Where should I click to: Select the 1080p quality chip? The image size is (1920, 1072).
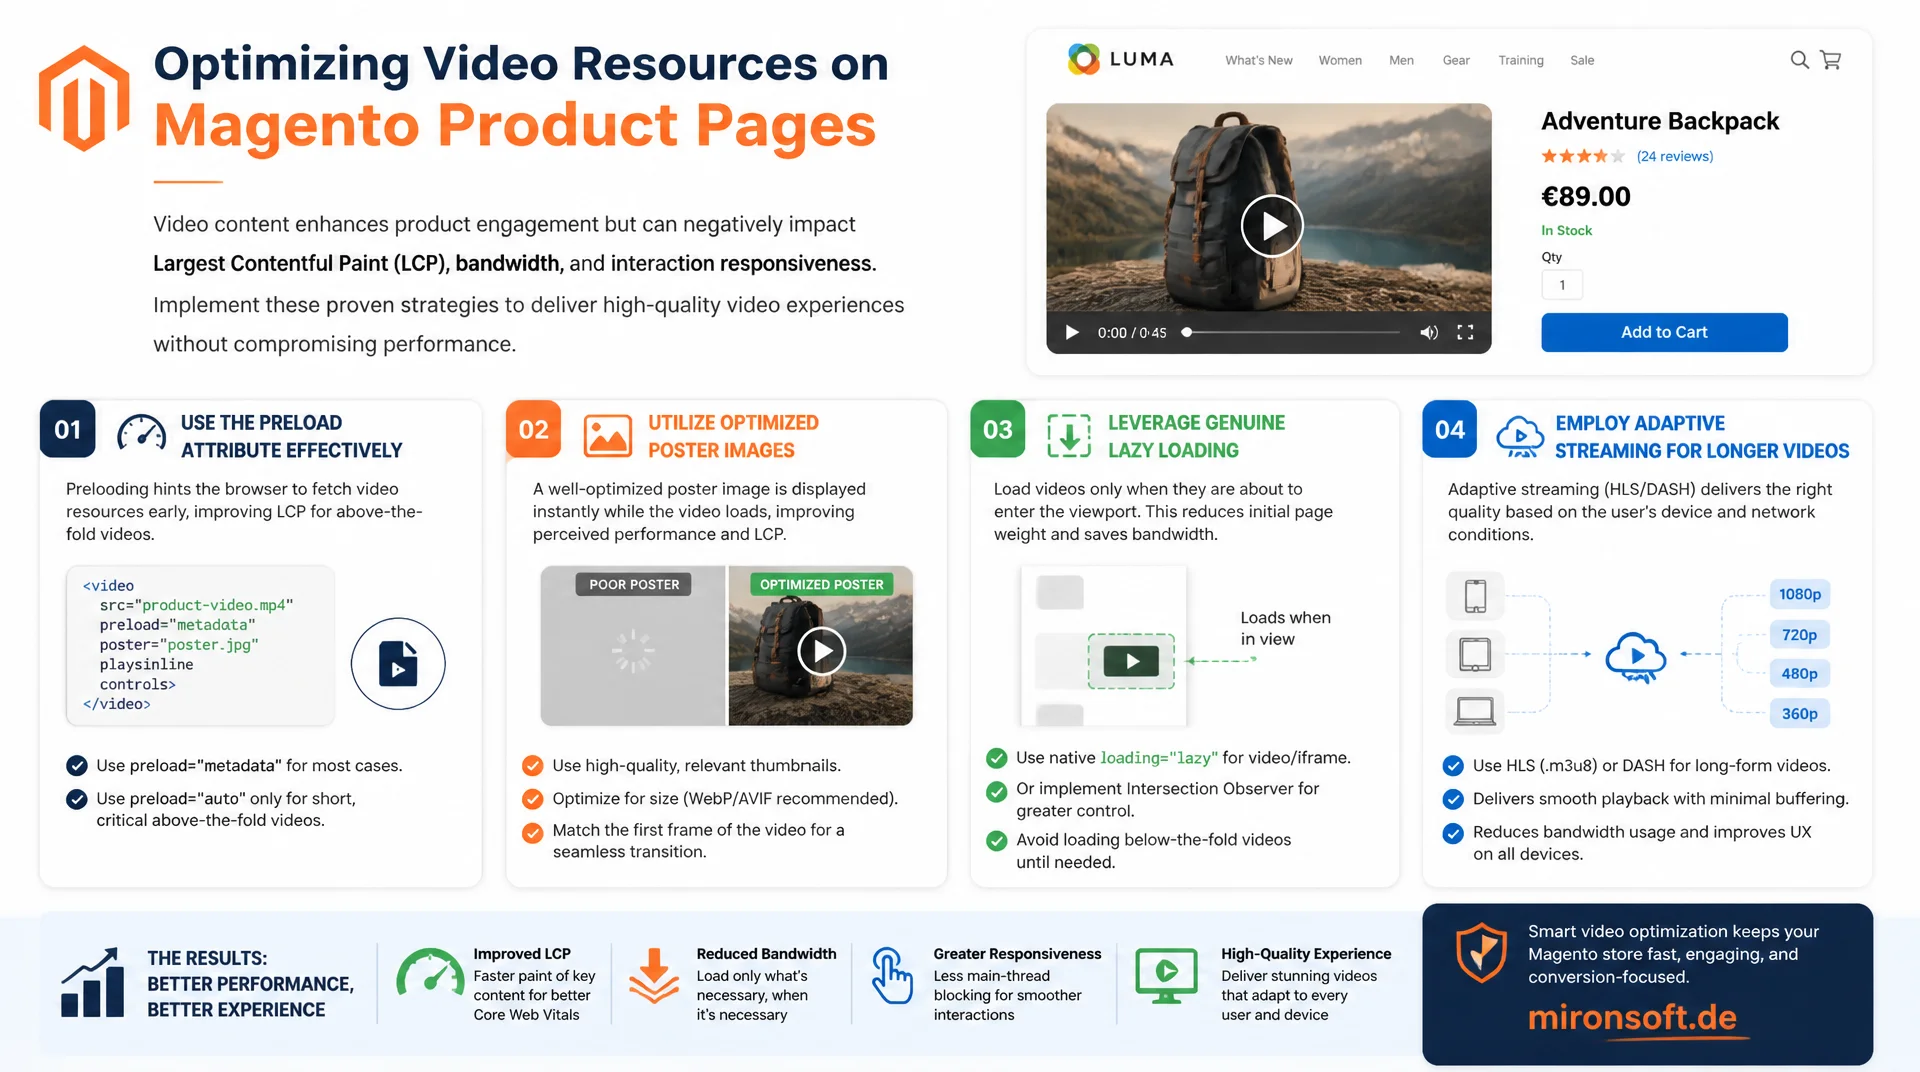[1800, 594]
